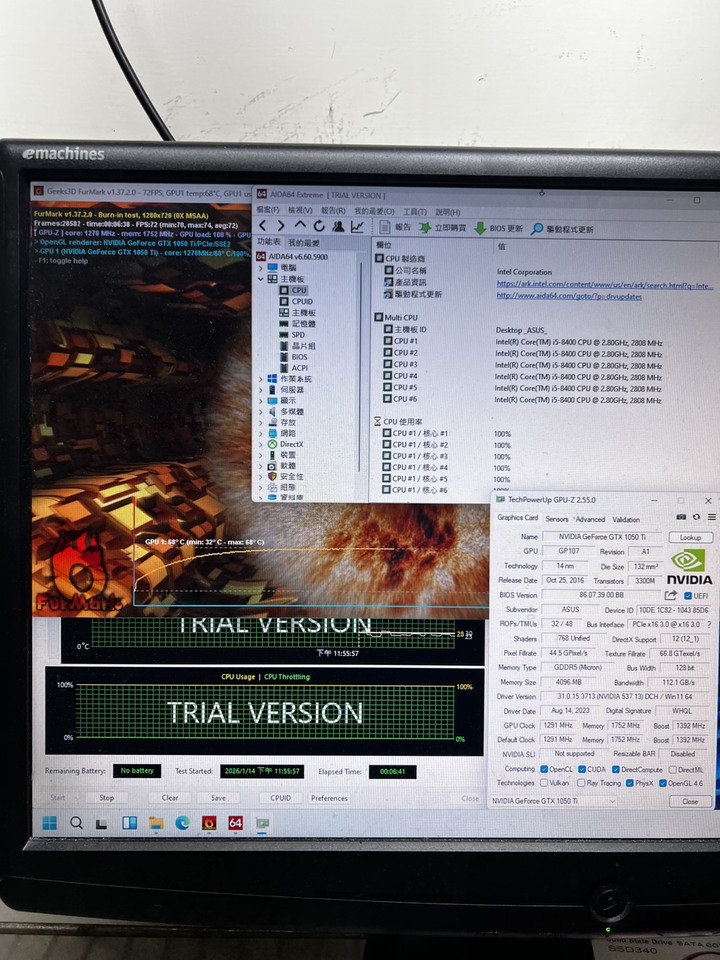The image size is (720, 960).
Task: Click the AIDA64 refresh icon
Action: tap(319, 227)
